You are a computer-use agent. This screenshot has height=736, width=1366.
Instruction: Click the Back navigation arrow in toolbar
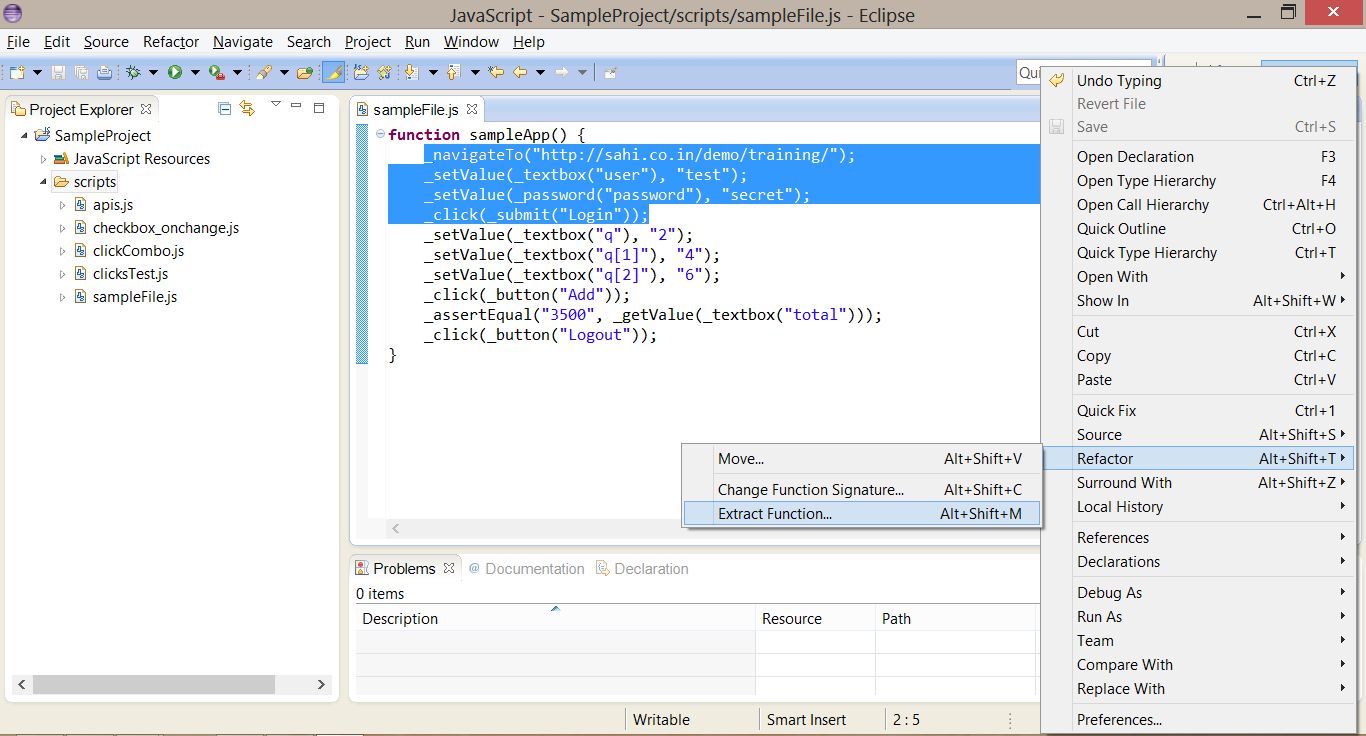520,72
